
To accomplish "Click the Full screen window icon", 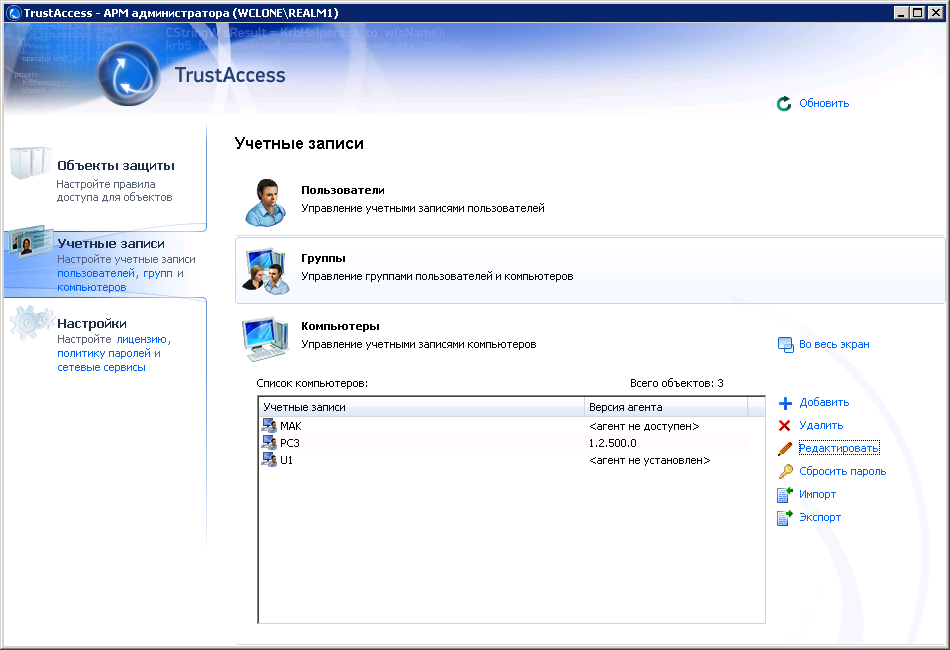I will (785, 345).
